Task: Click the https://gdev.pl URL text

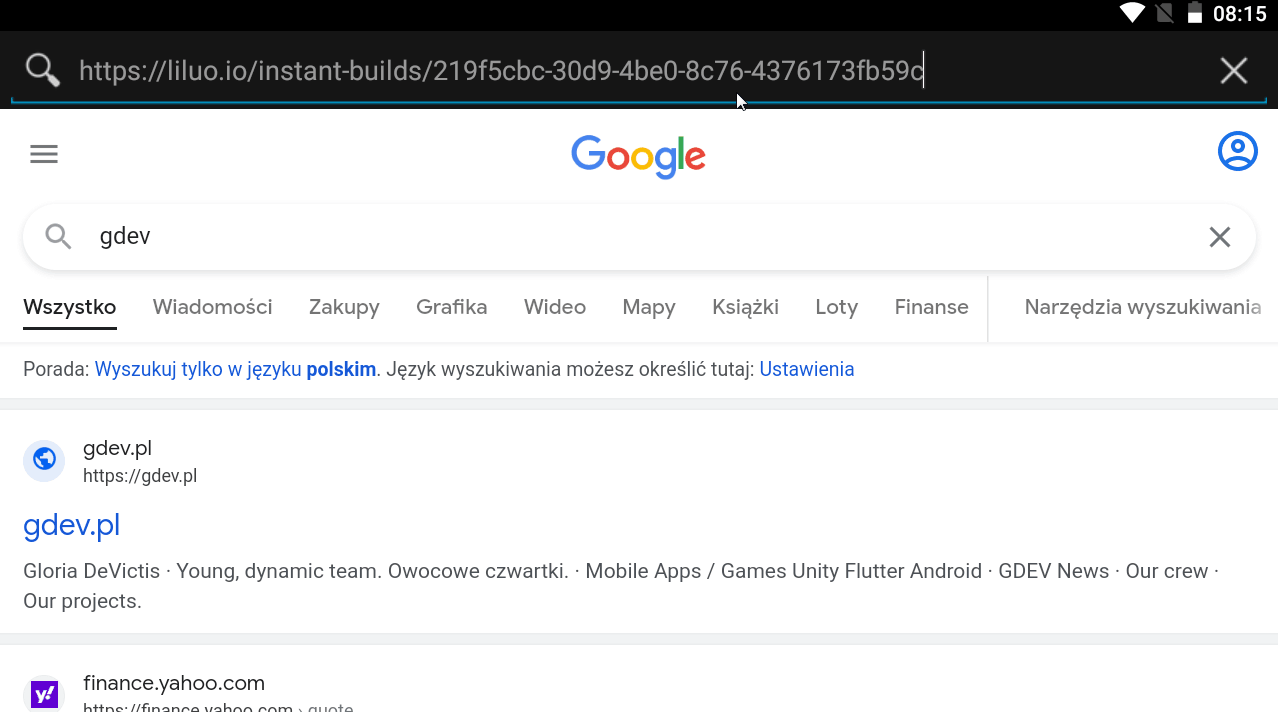Action: click(140, 476)
